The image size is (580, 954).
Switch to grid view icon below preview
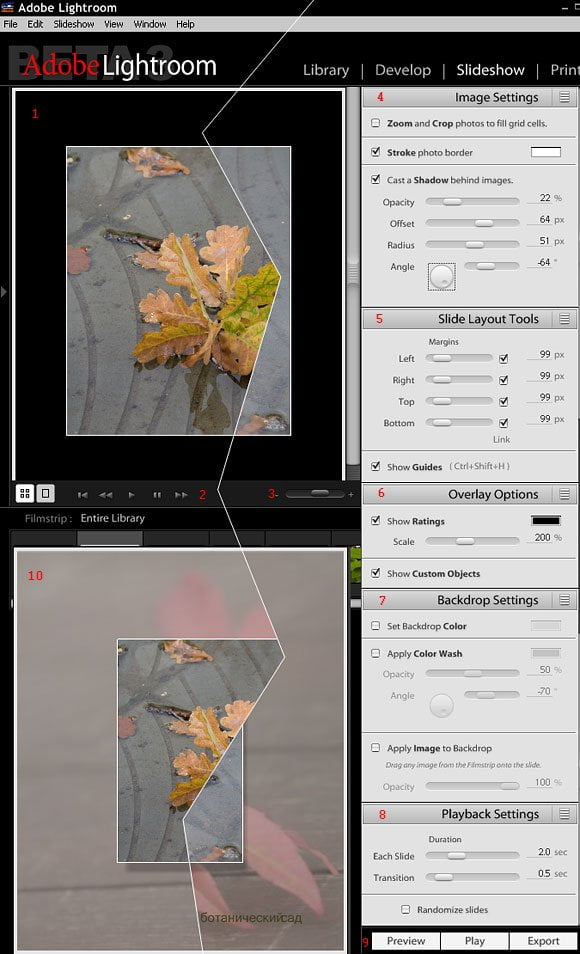click(x=25, y=493)
